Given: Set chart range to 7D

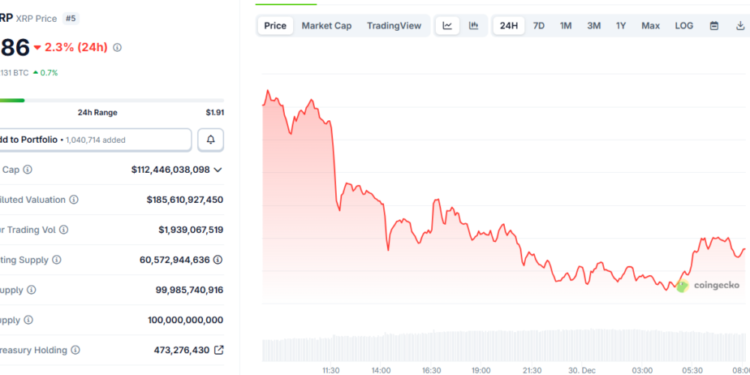Looking at the screenshot, I should (x=539, y=26).
